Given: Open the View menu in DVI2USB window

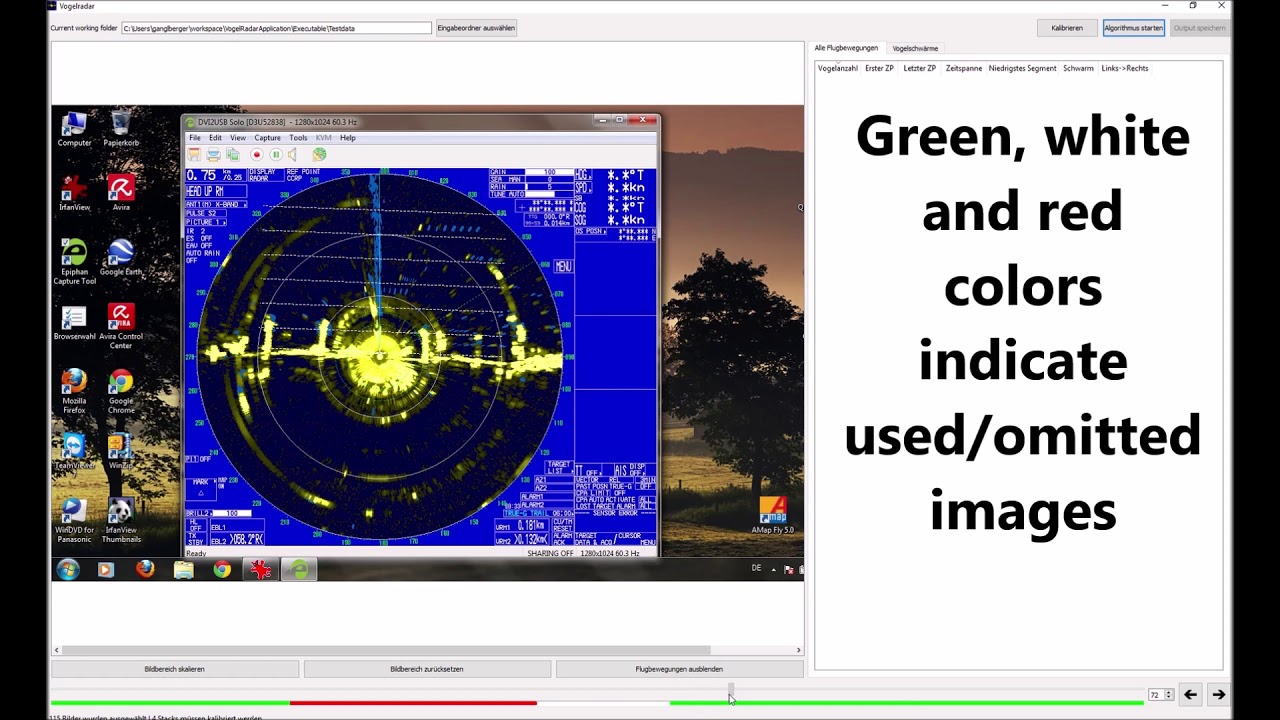Looking at the screenshot, I should (238, 138).
